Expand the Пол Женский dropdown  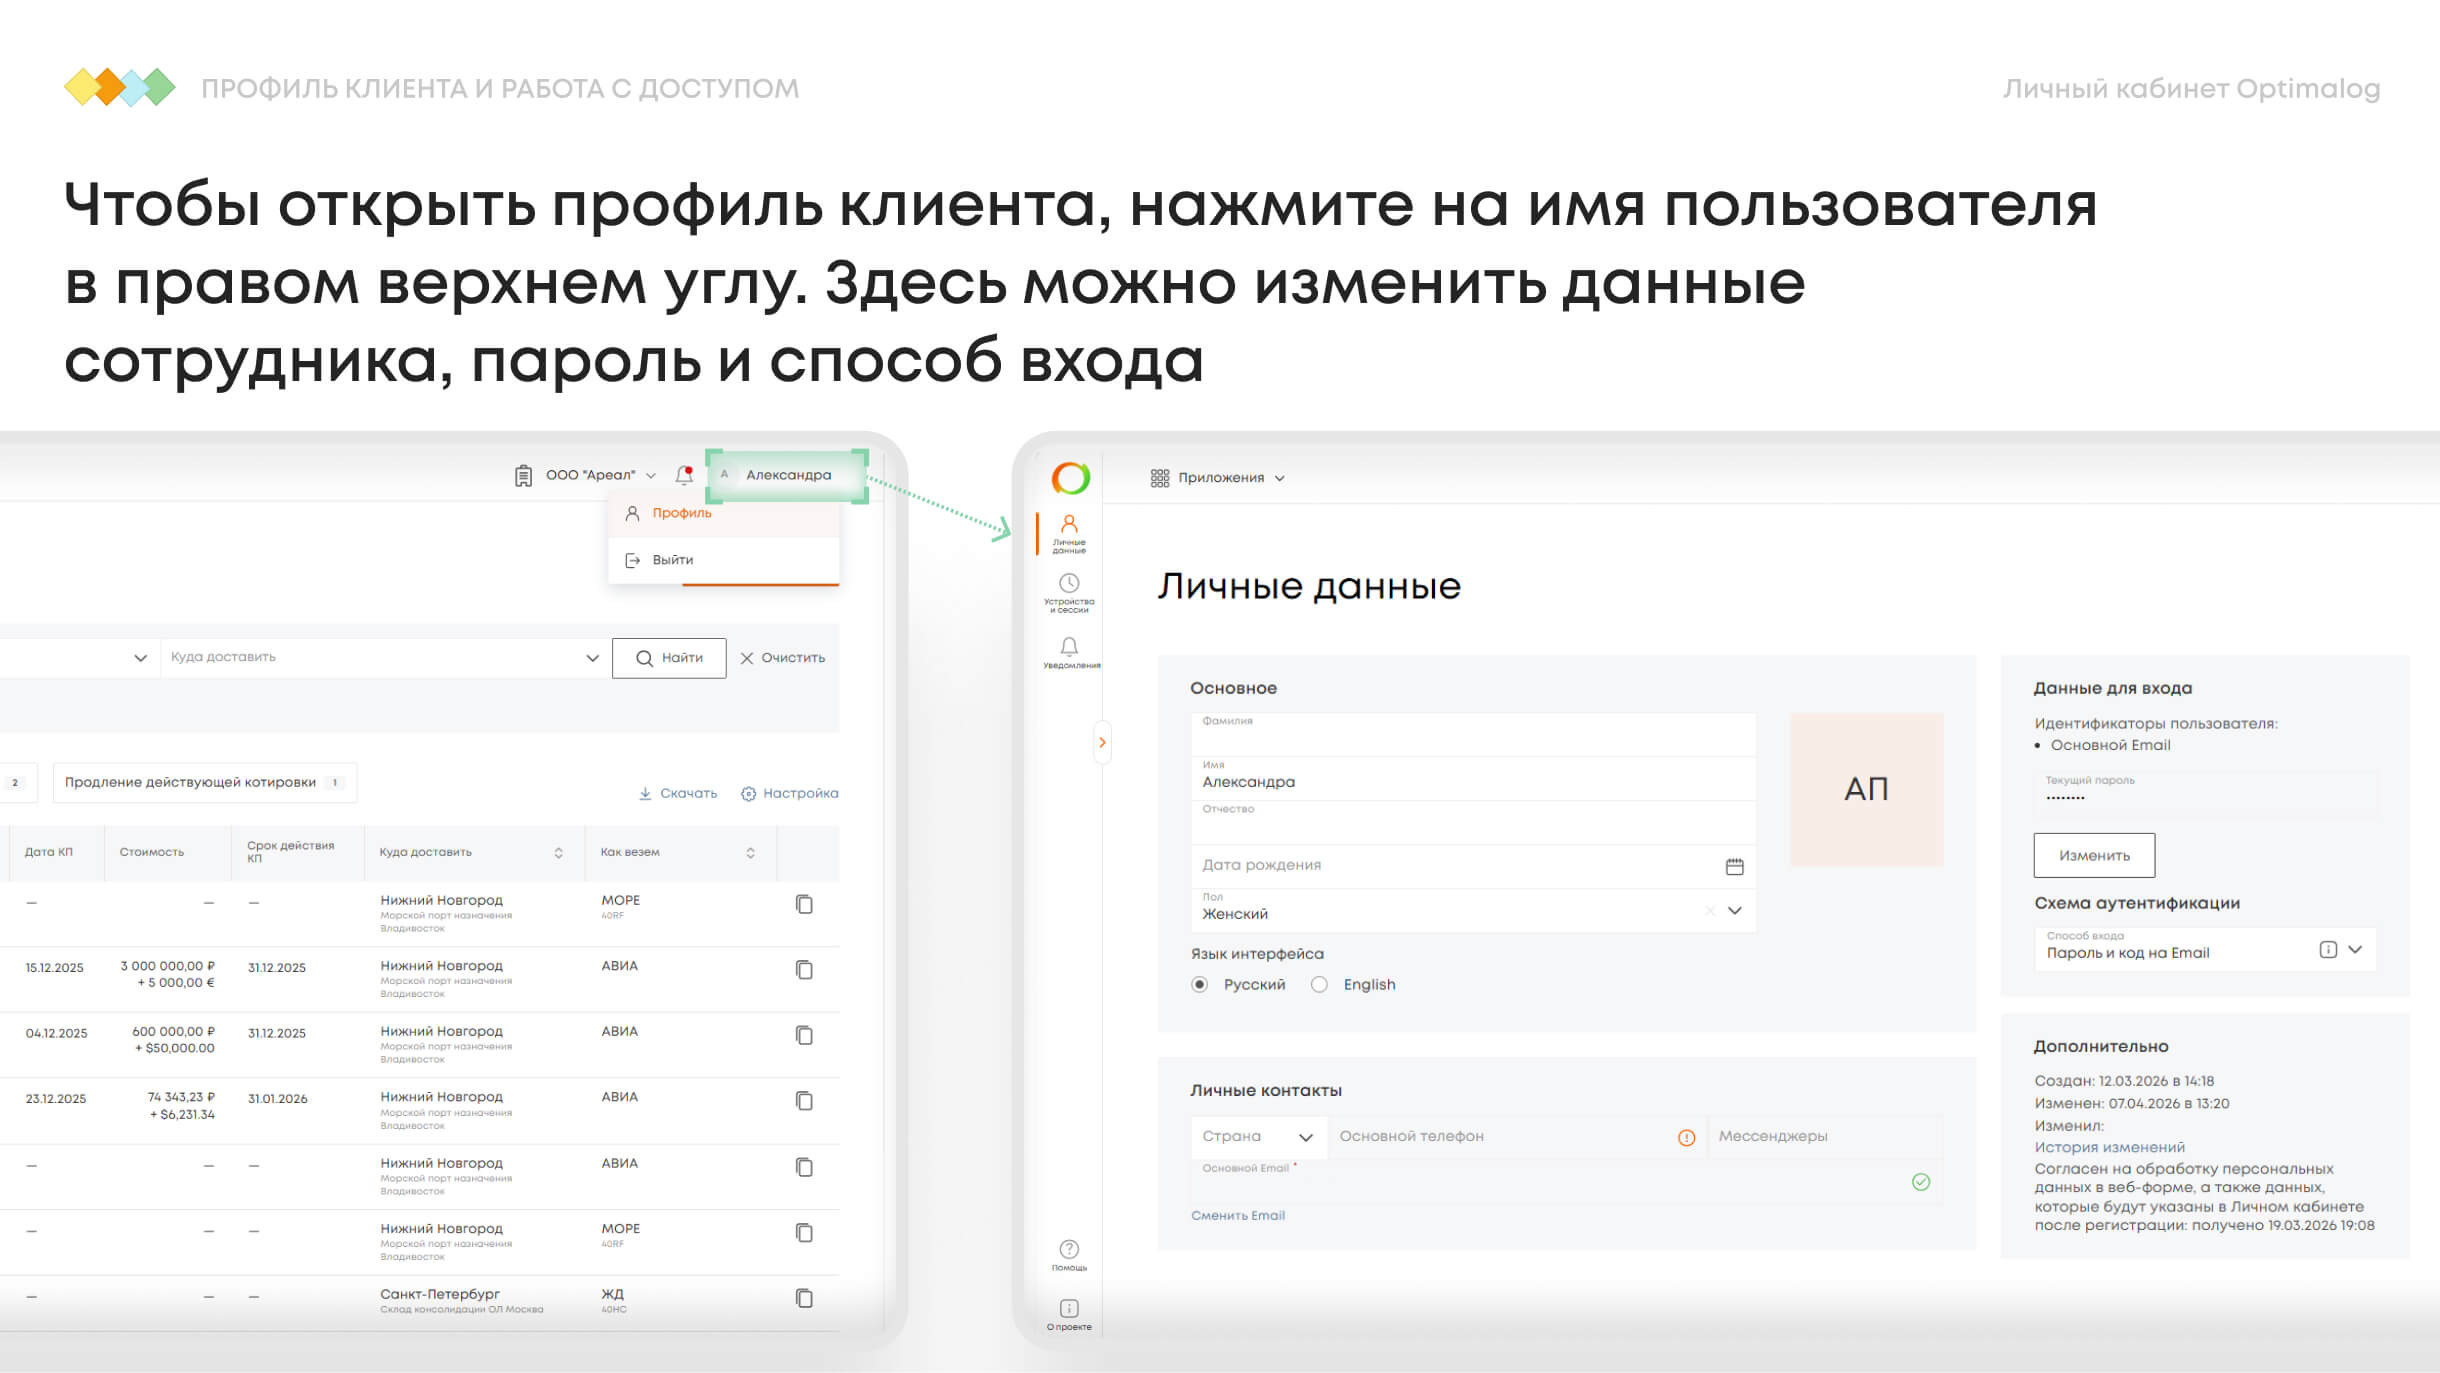[1735, 911]
